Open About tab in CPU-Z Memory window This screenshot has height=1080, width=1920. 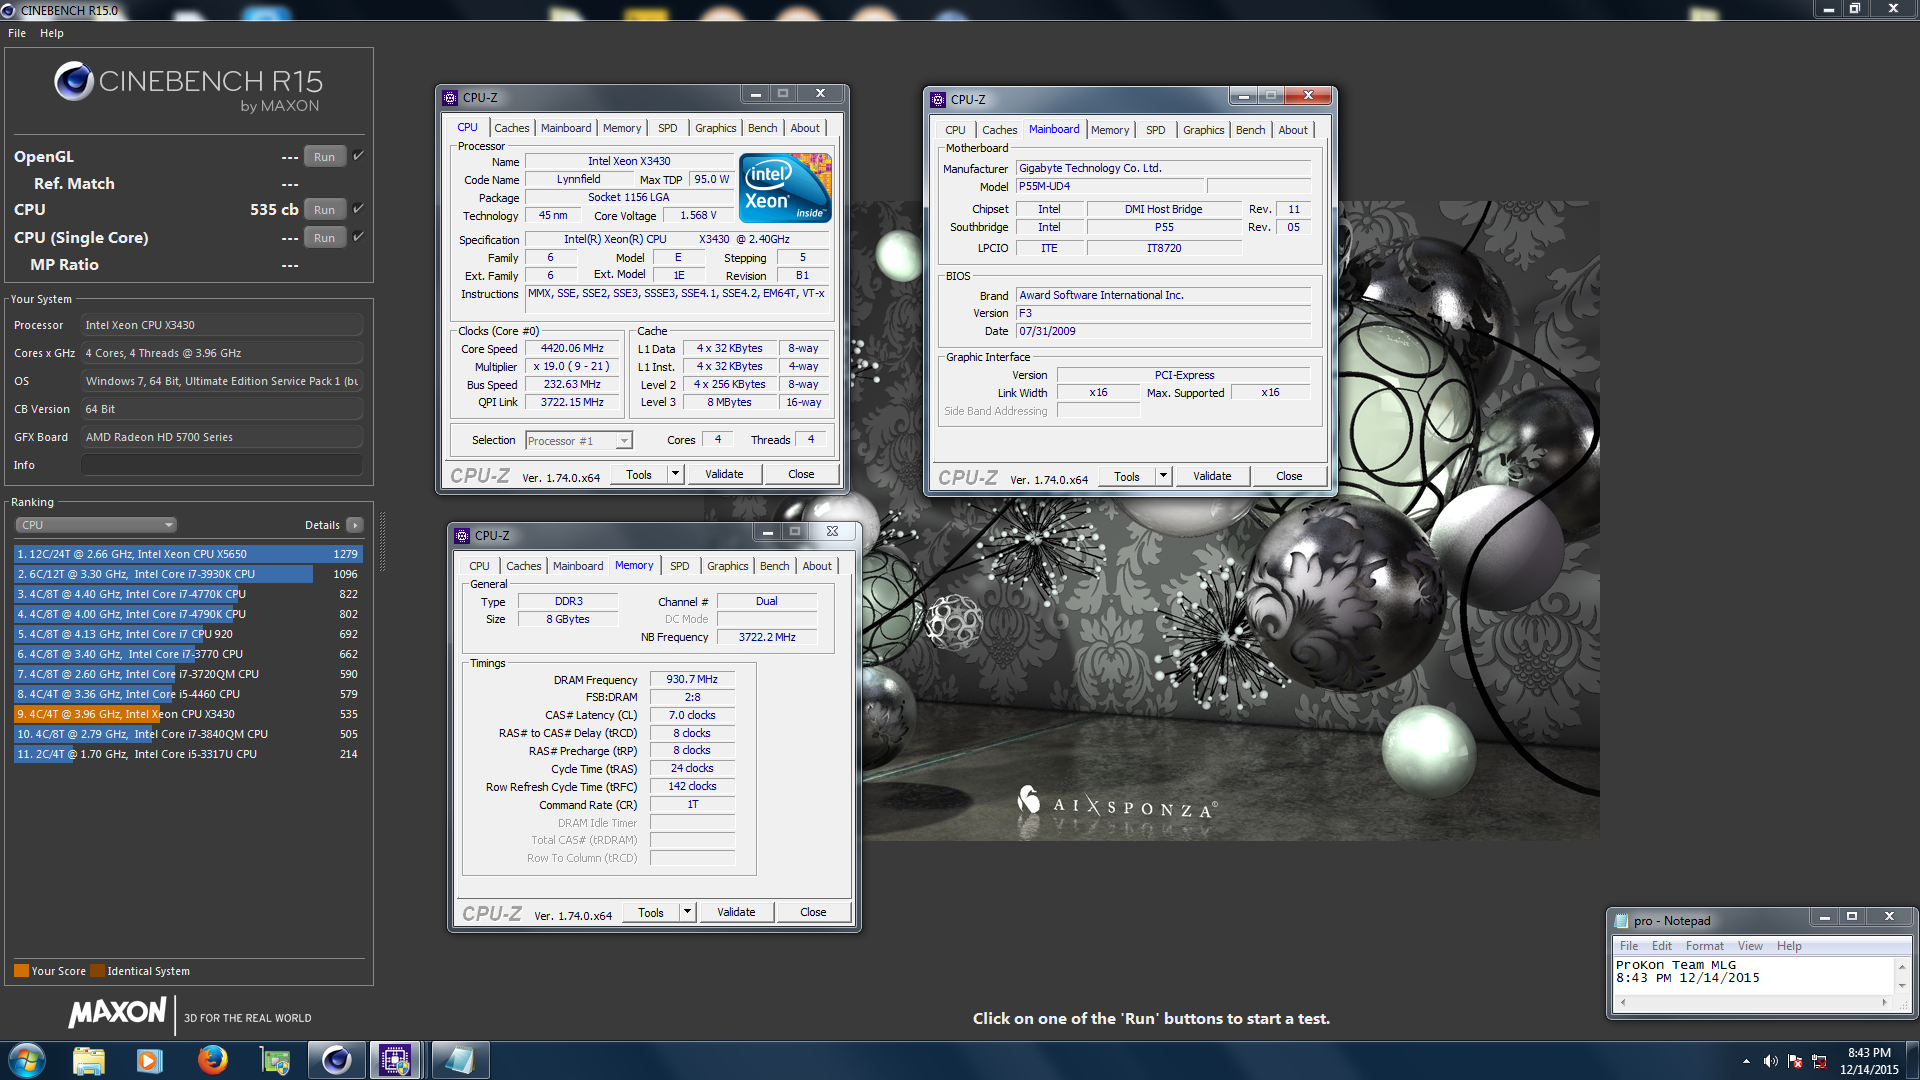pos(817,566)
